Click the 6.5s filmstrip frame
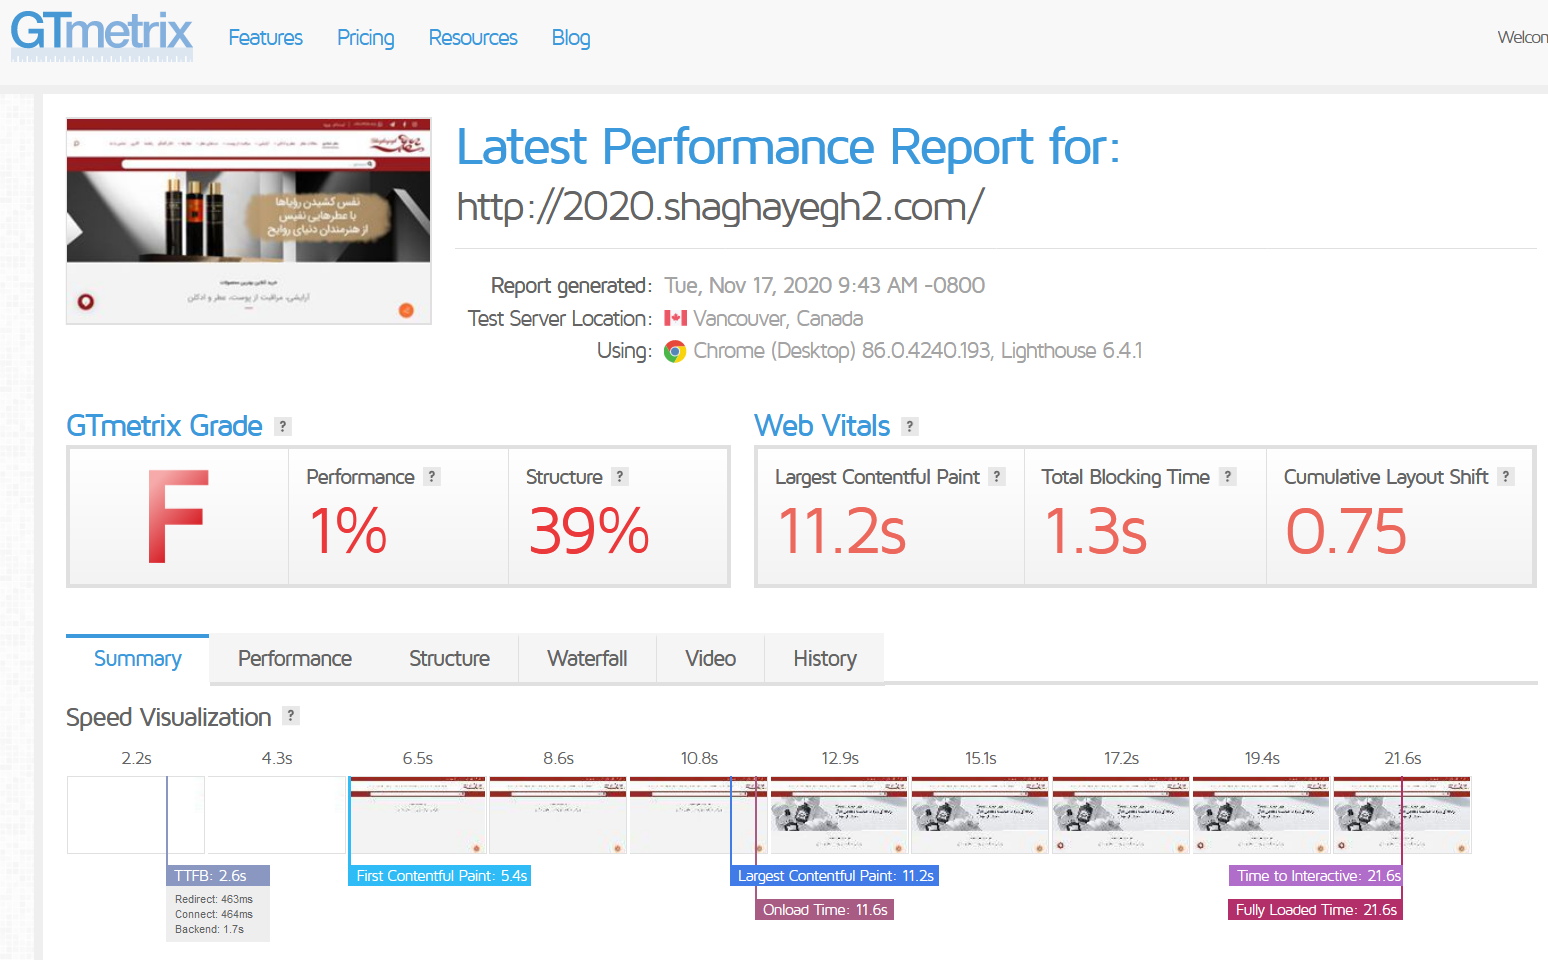The width and height of the screenshot is (1548, 960). point(417,815)
